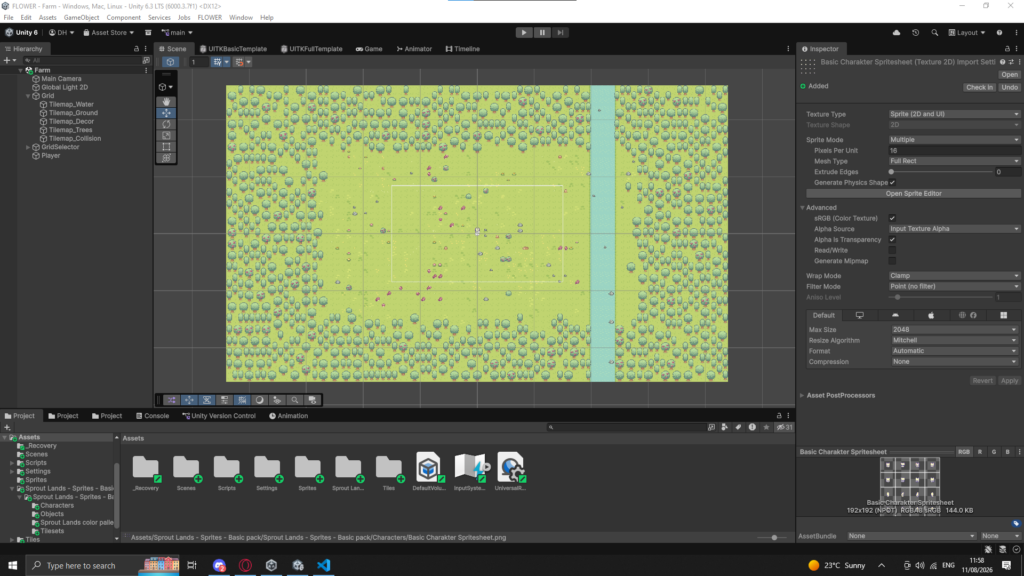
Task: Select the Transform tool
Action: [x=167, y=158]
